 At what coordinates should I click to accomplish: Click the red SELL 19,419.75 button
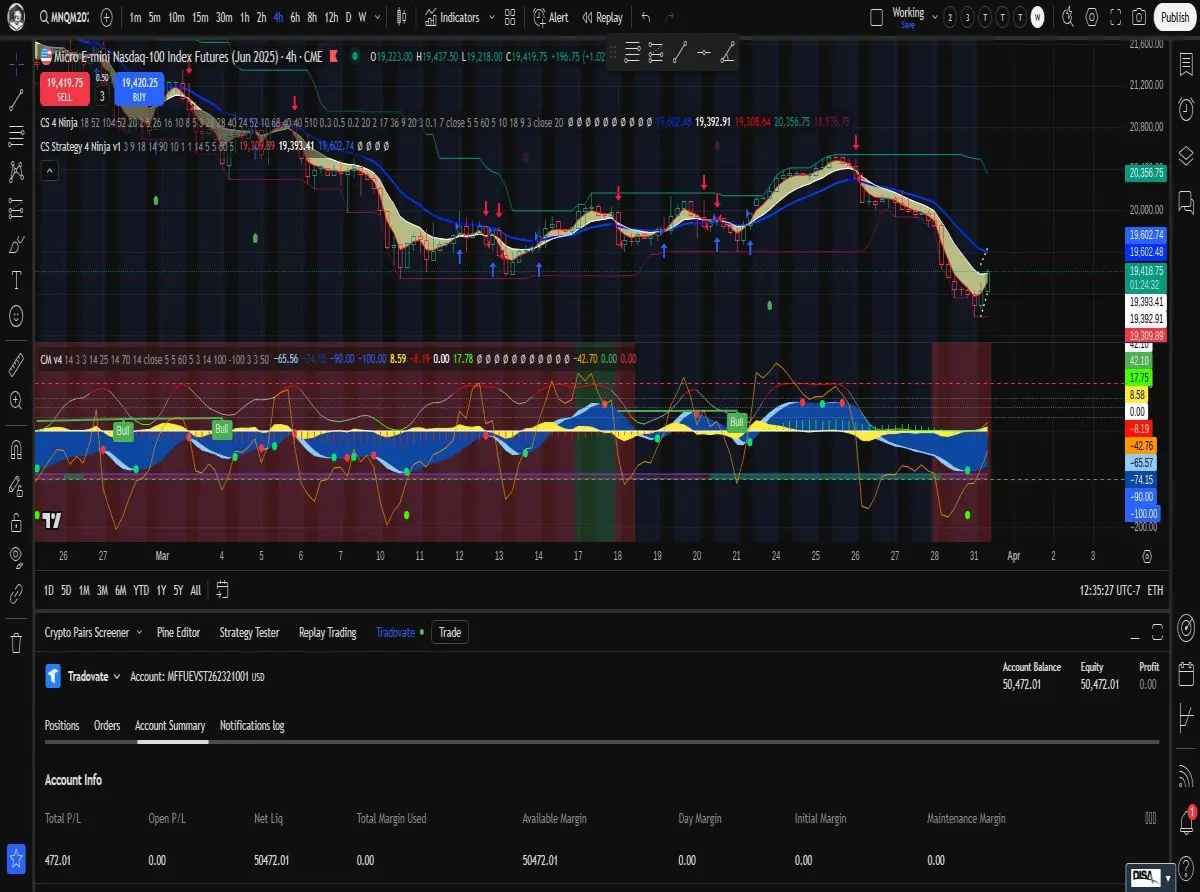tap(64, 89)
